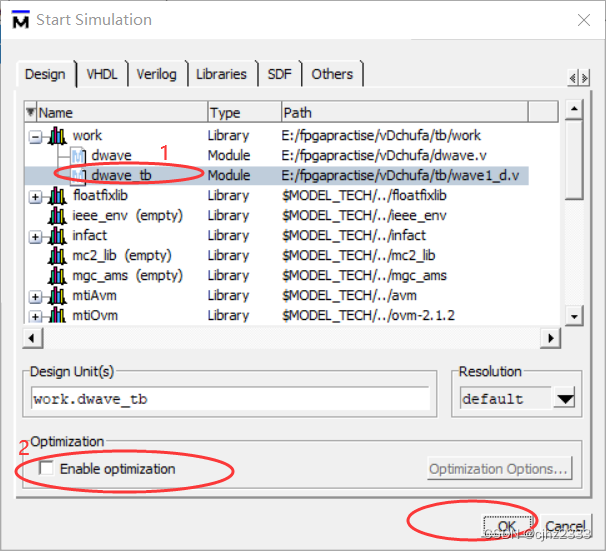The image size is (606, 551).
Task: Switch to the Design tab
Action: coord(45,74)
